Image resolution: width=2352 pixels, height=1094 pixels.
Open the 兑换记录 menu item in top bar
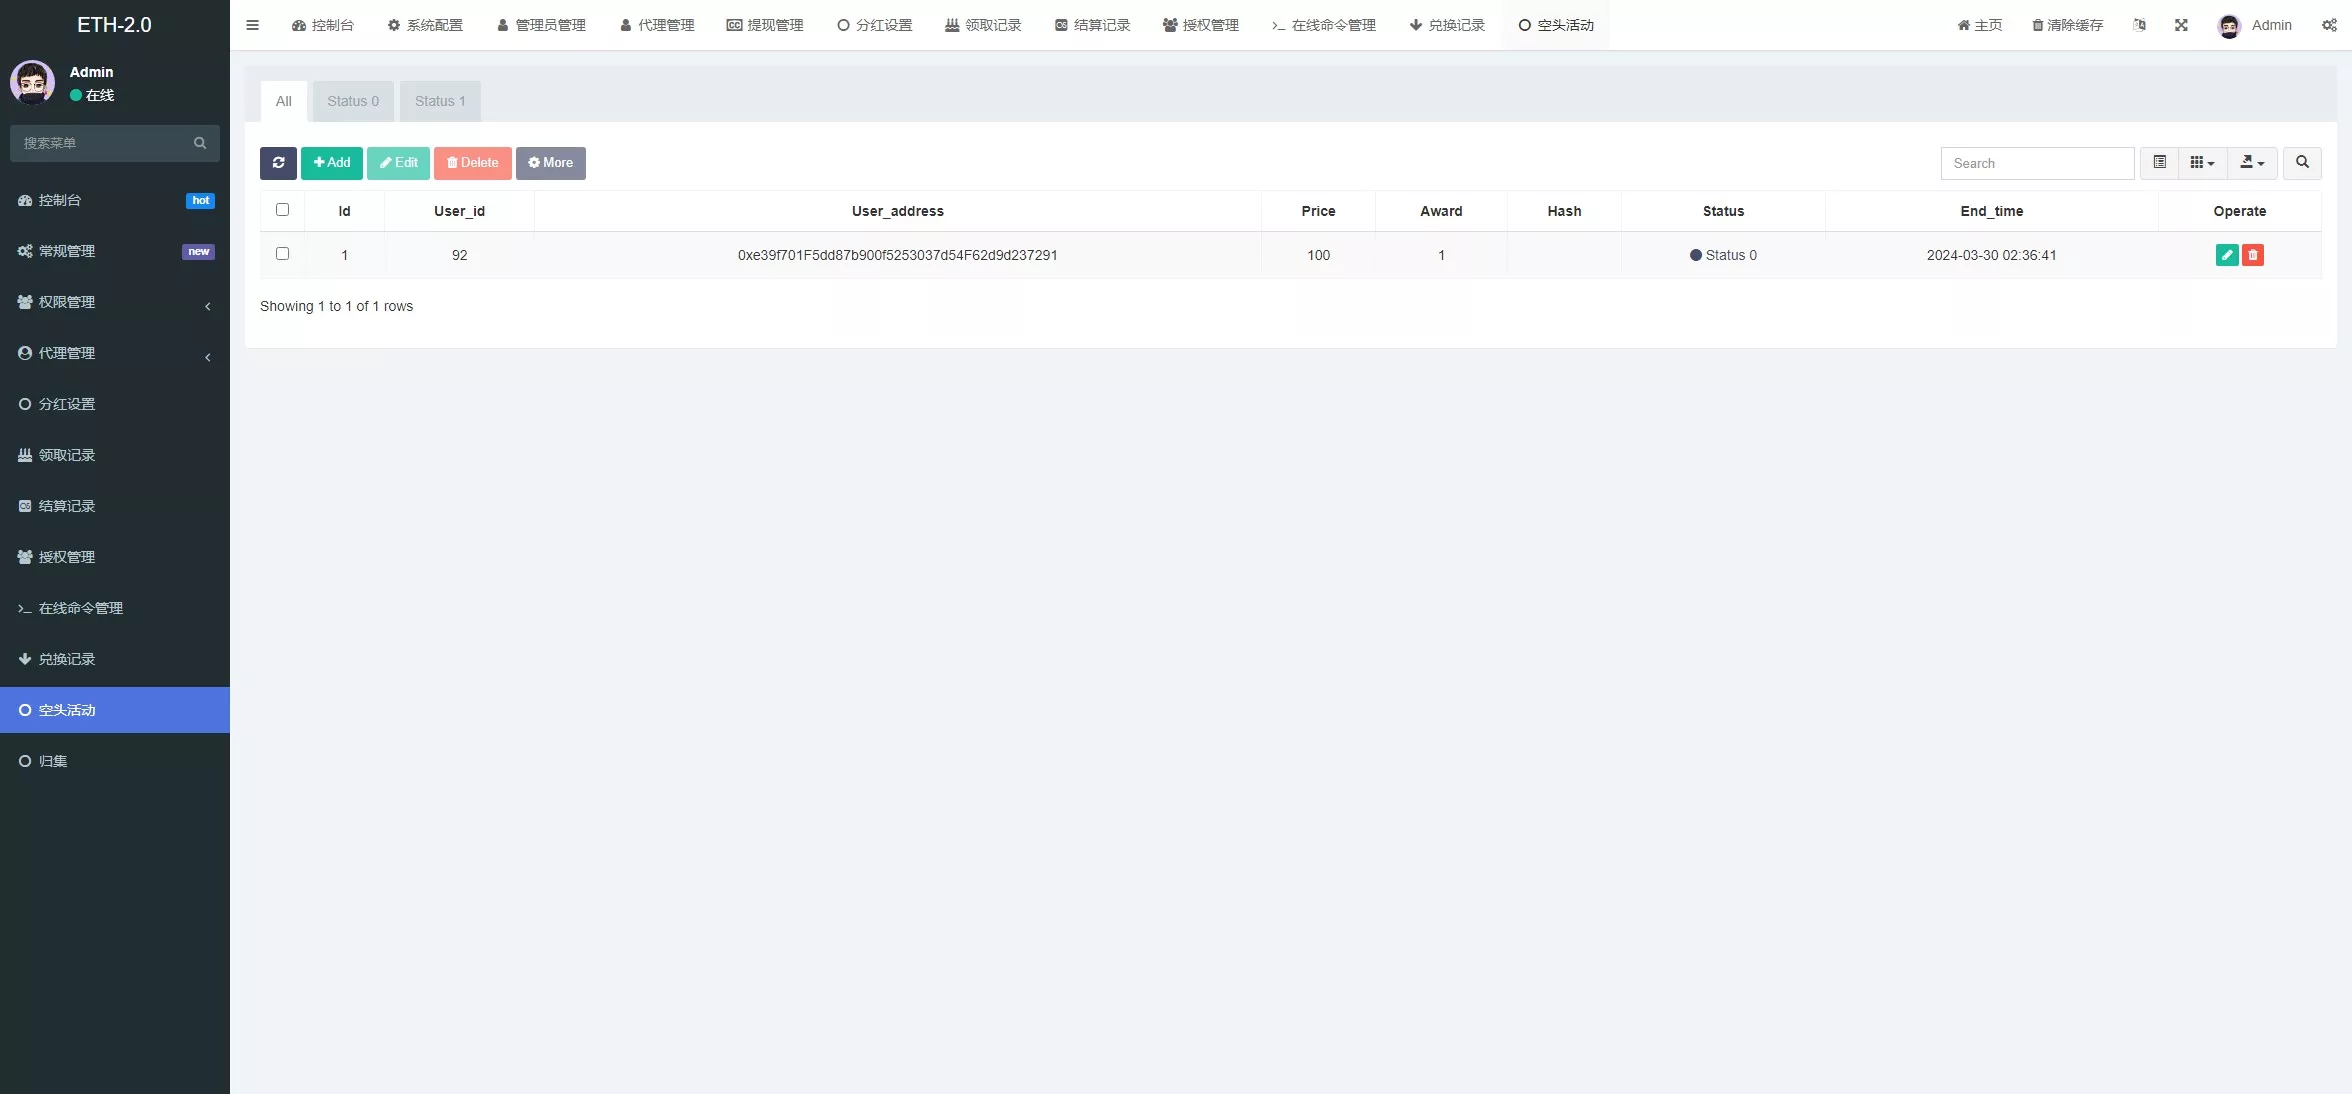pos(1446,25)
